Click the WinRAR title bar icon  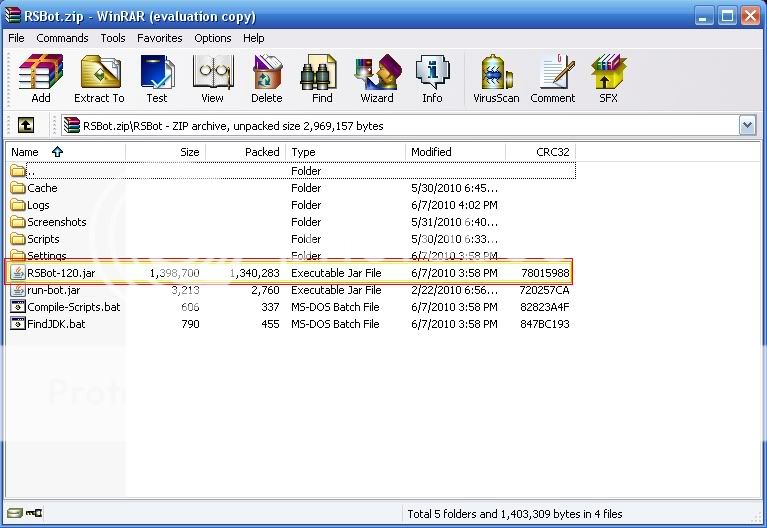click(13, 16)
